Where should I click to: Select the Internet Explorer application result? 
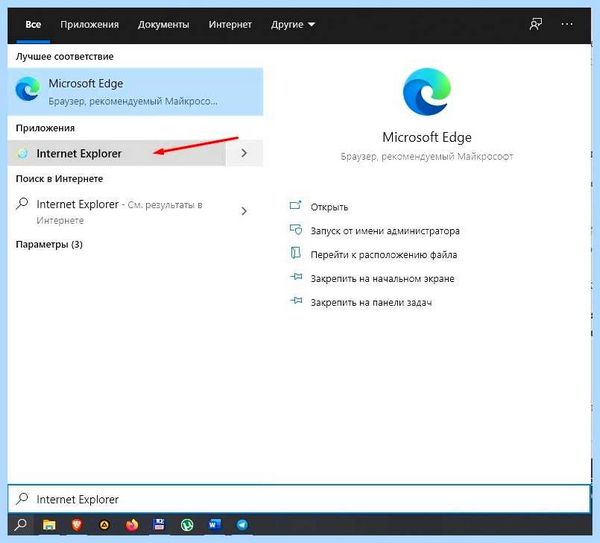tap(116, 153)
